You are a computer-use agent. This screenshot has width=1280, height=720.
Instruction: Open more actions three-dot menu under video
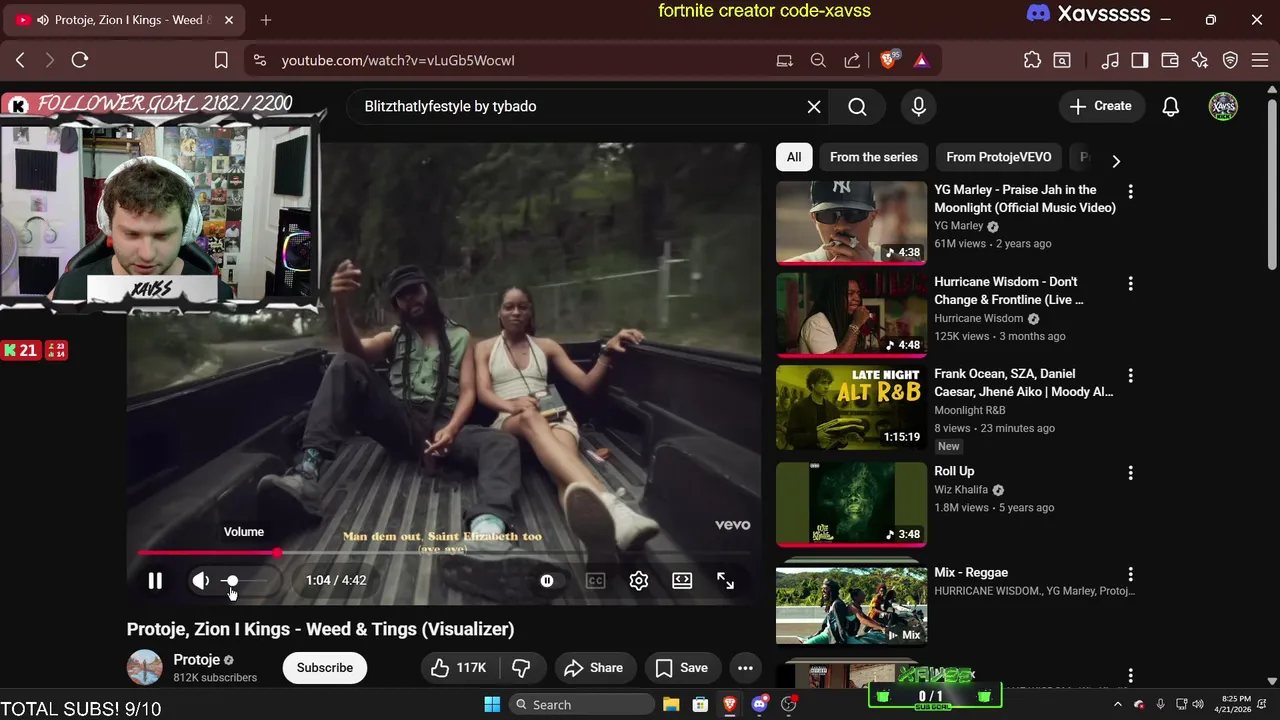tap(745, 668)
